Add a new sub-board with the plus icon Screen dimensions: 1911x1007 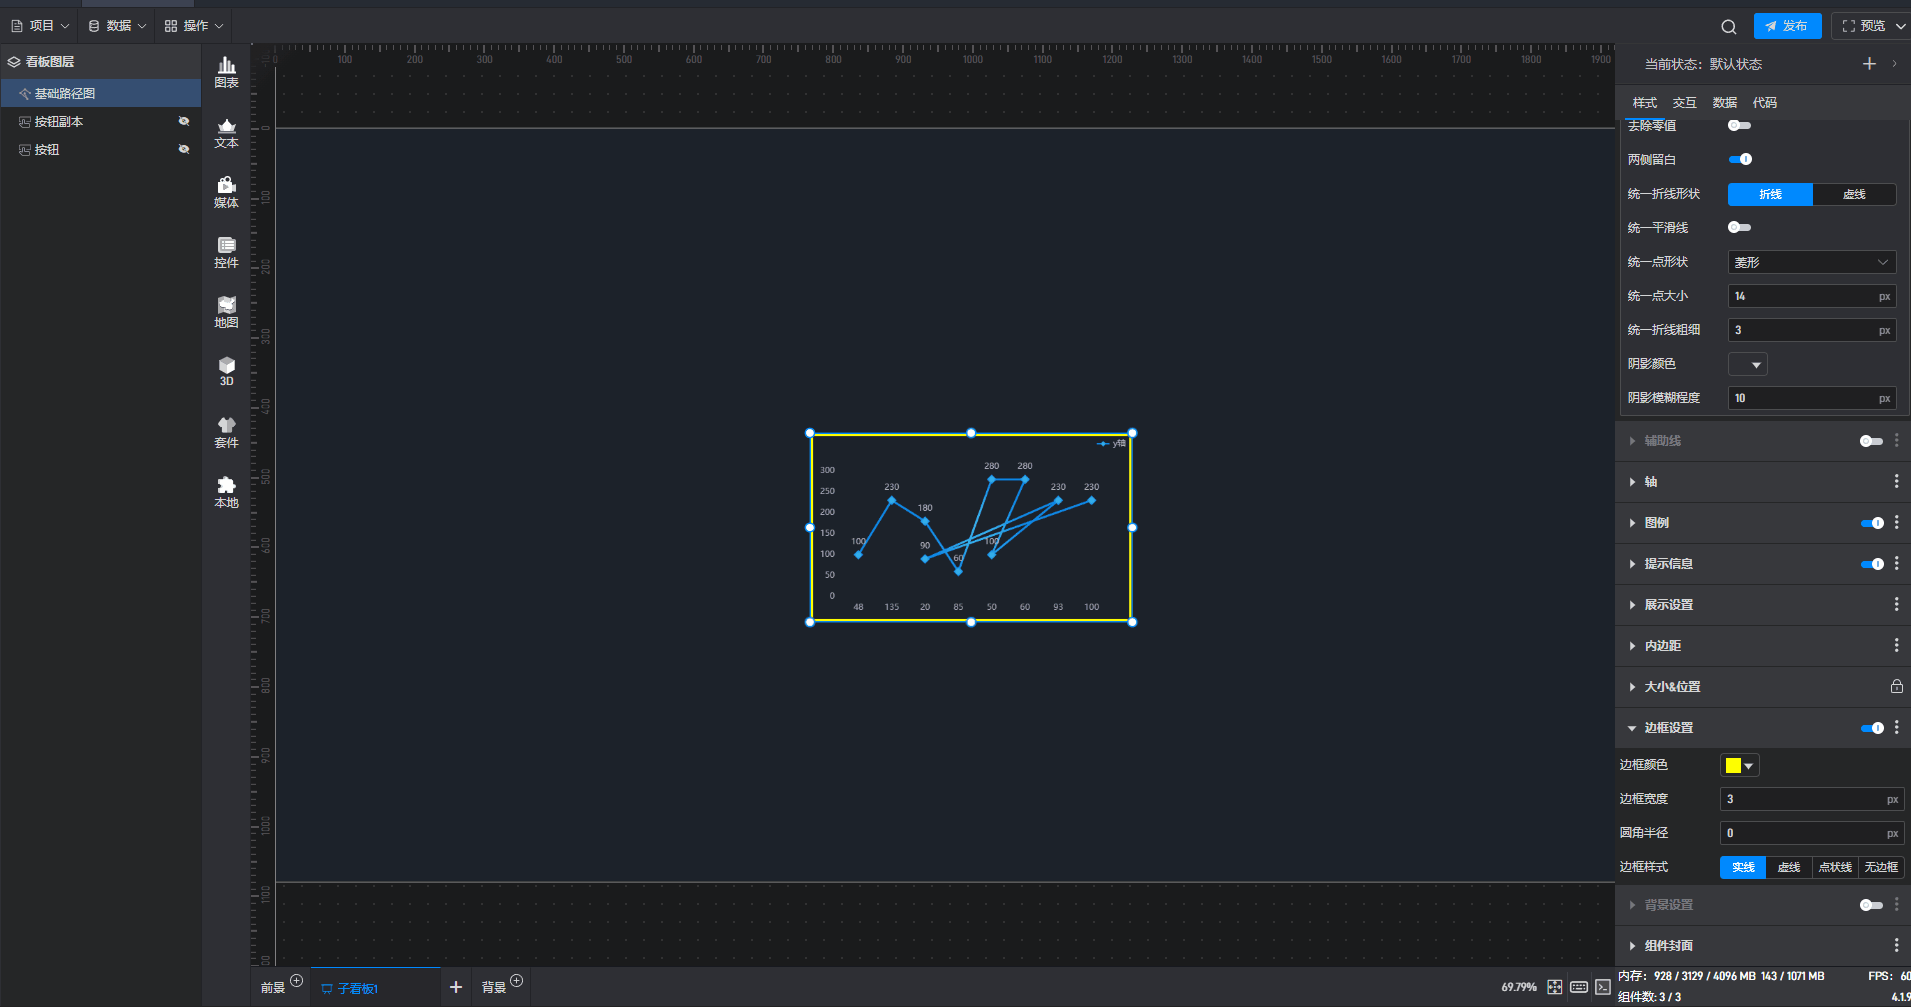click(x=456, y=987)
